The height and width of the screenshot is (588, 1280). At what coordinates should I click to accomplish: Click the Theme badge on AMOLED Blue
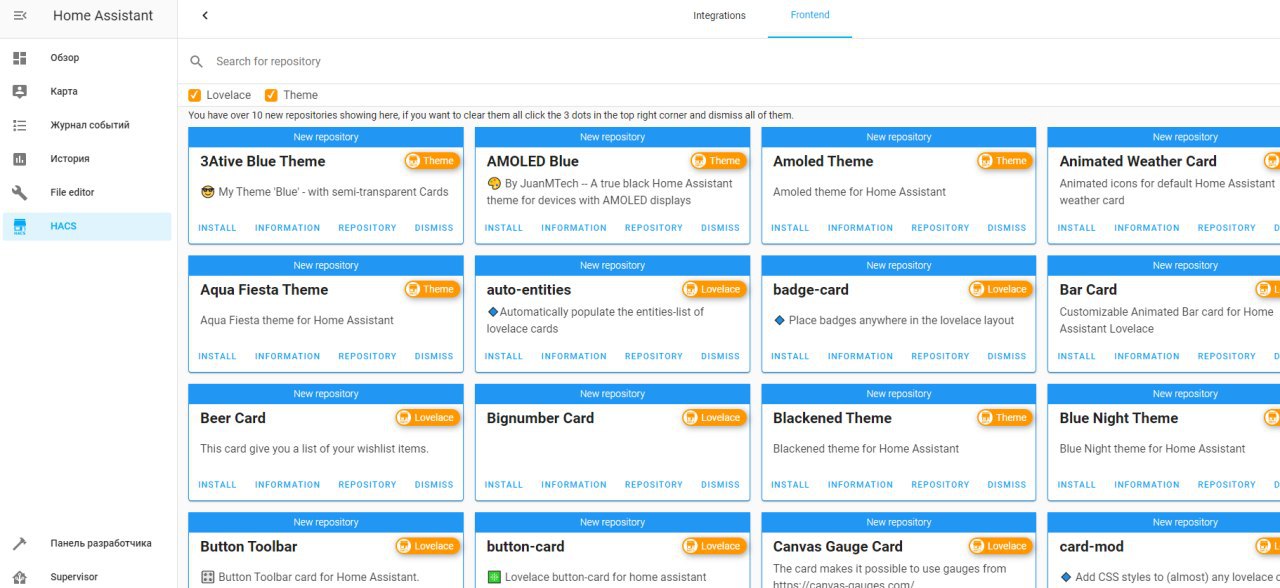tap(718, 161)
